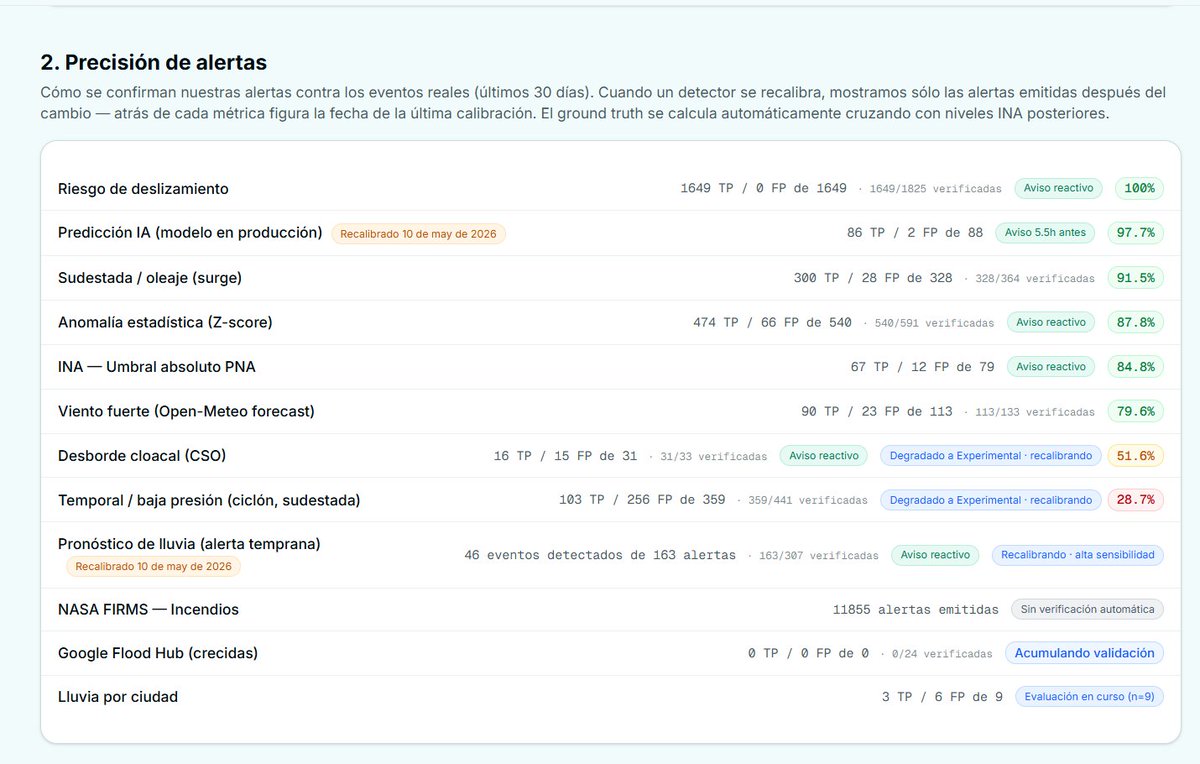The image size is (1200, 764).
Task: Click '46 eventos detectados de 163 alertas' text
Action: (x=600, y=554)
